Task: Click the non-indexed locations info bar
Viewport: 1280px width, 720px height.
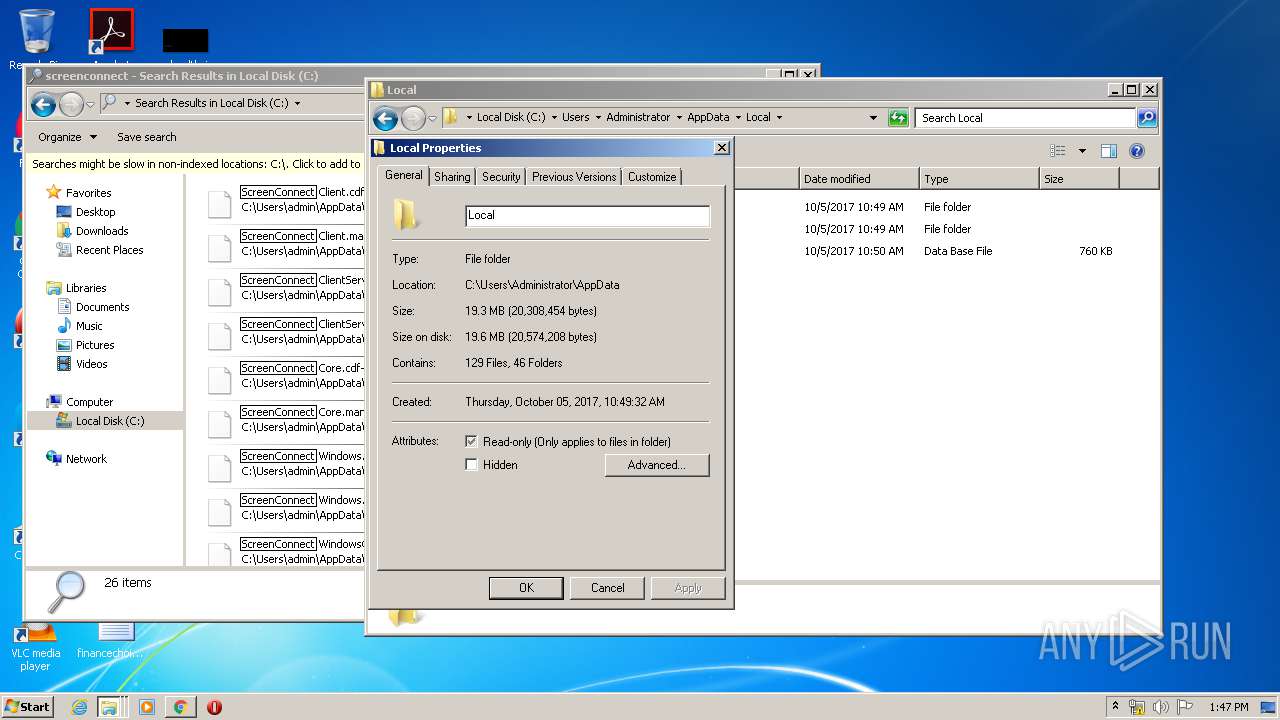Action: pos(196,164)
